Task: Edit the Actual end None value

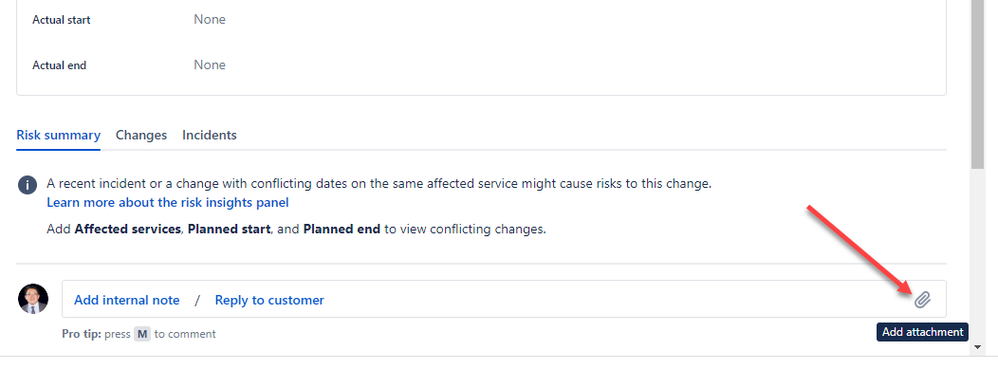Action: click(x=209, y=65)
